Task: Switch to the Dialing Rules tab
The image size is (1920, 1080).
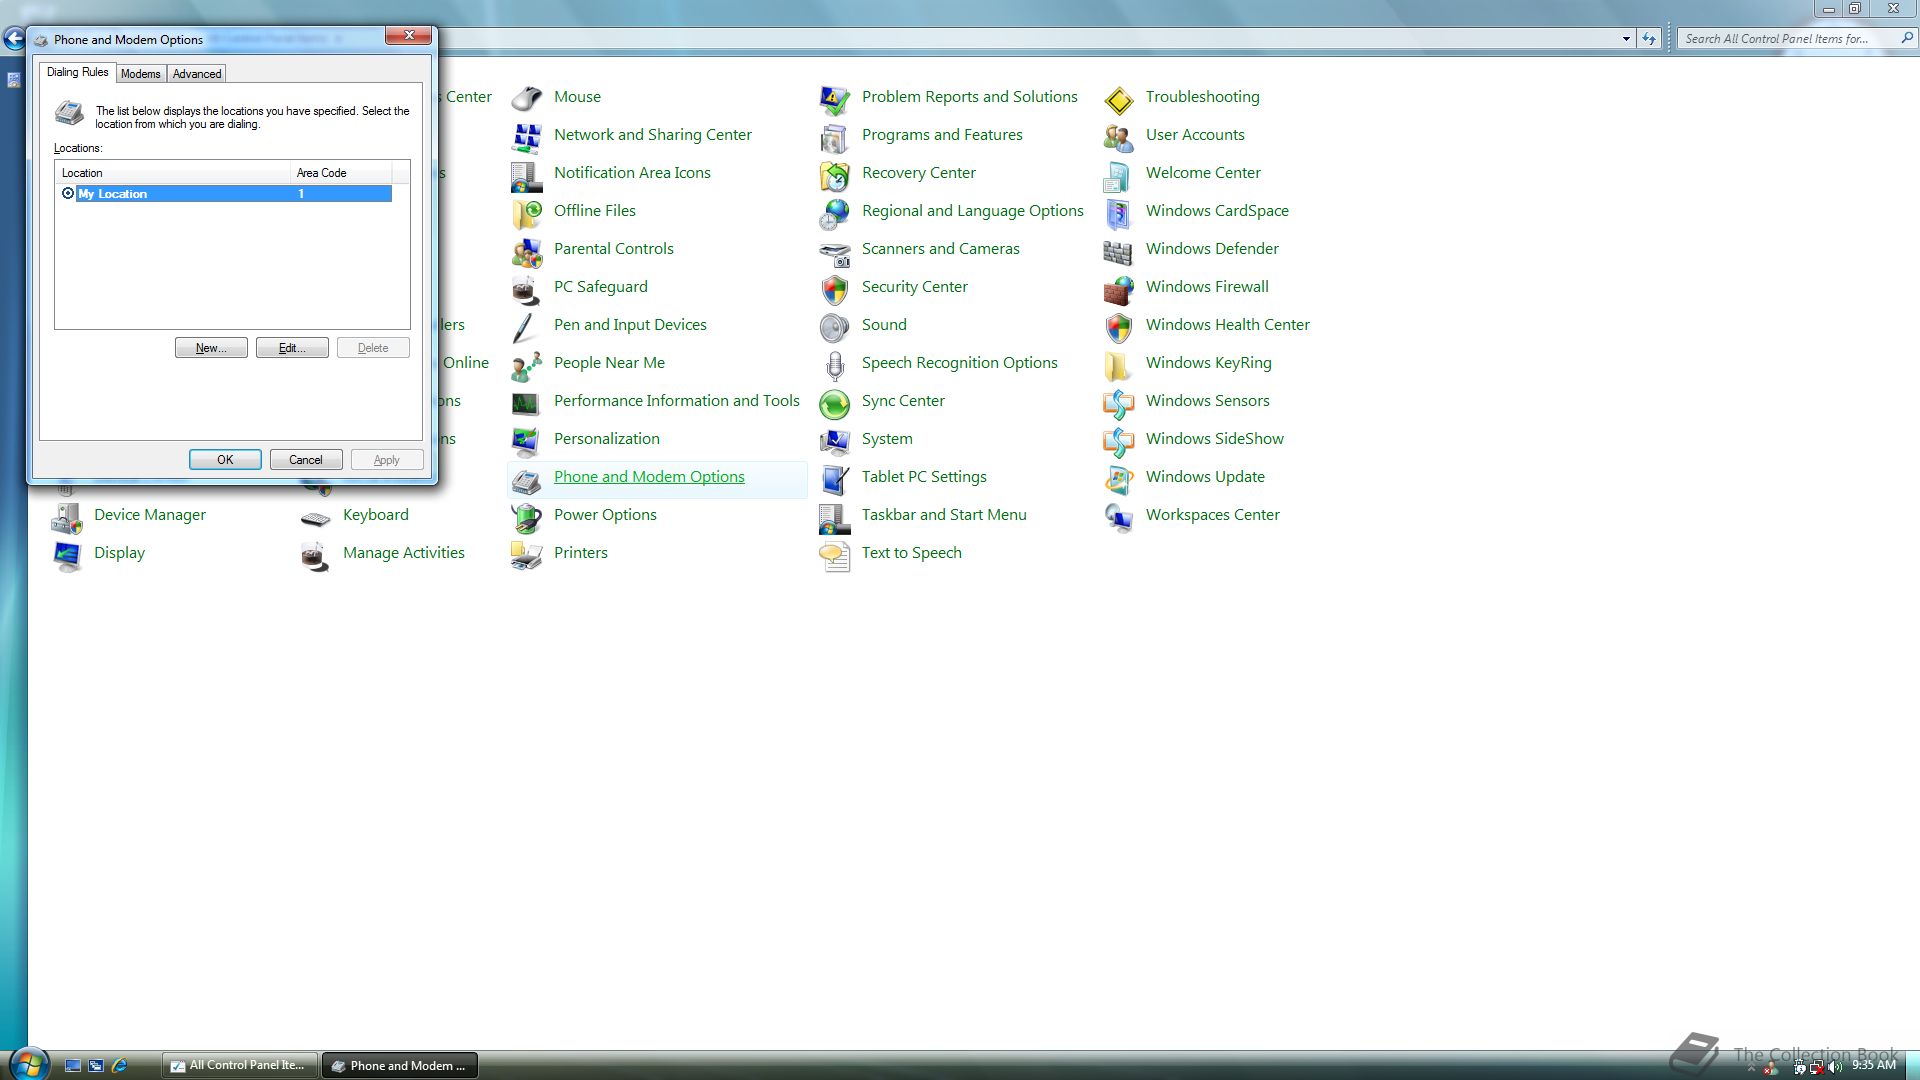Action: click(x=78, y=72)
